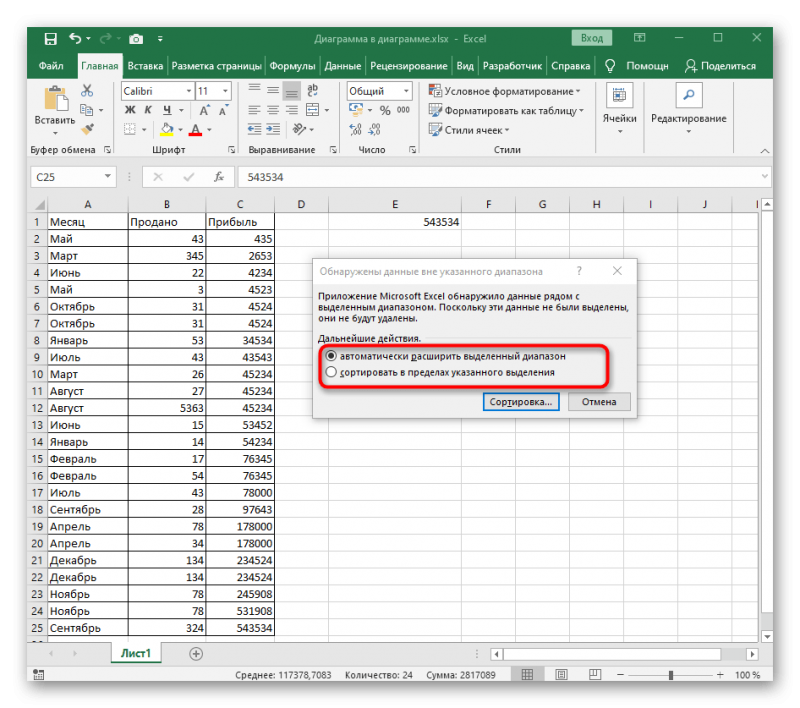
Task: Select the Лист1 sheet tab
Action: click(x=136, y=653)
